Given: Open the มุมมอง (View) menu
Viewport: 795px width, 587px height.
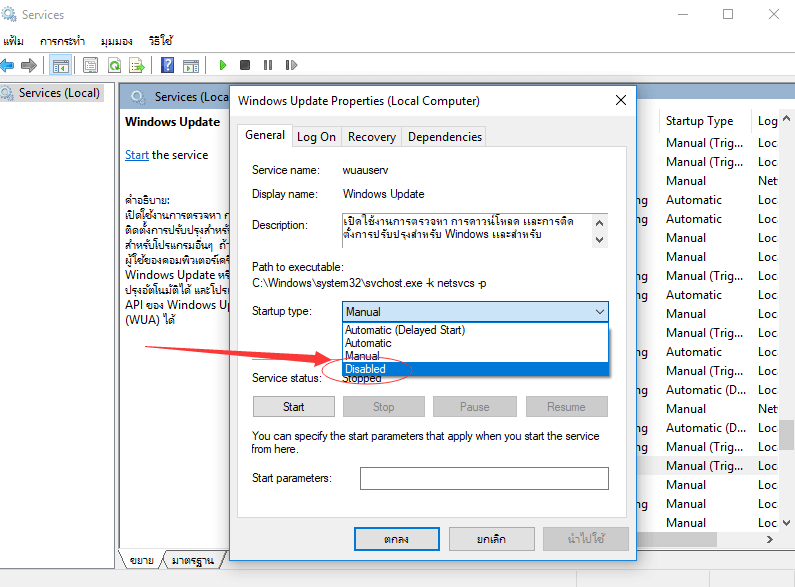Looking at the screenshot, I should click(x=117, y=41).
